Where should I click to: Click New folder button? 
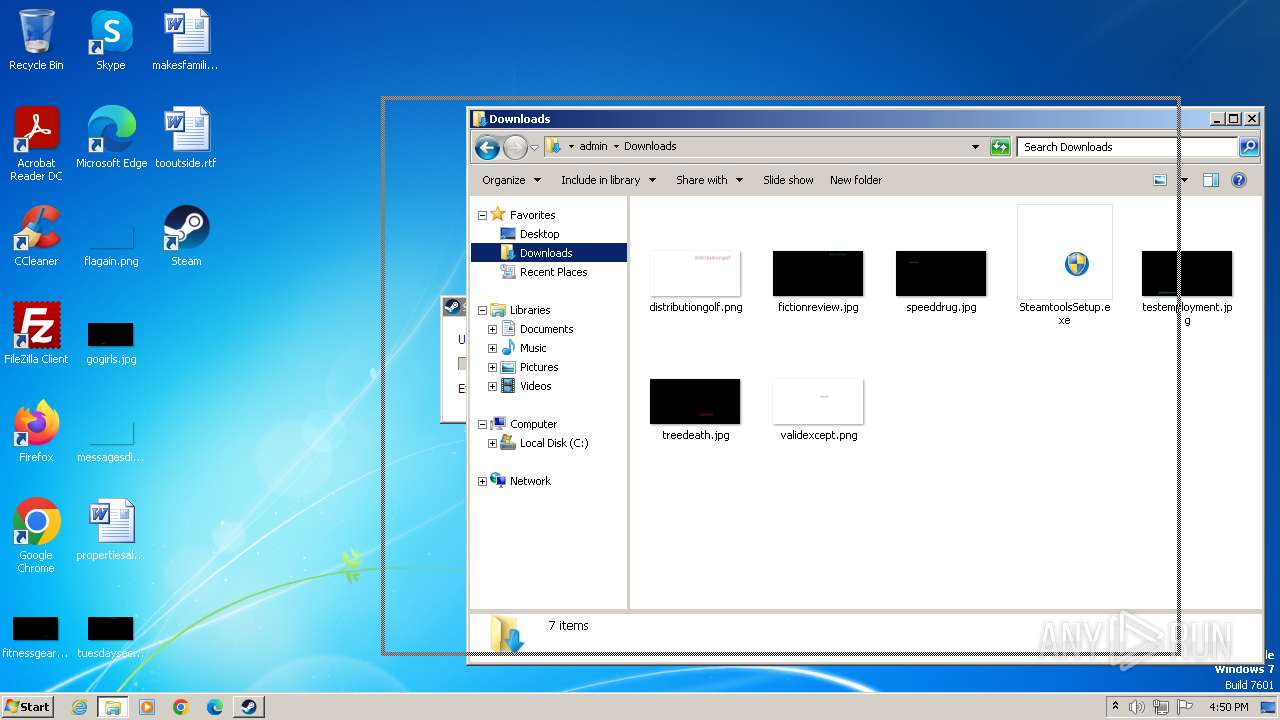tap(856, 180)
